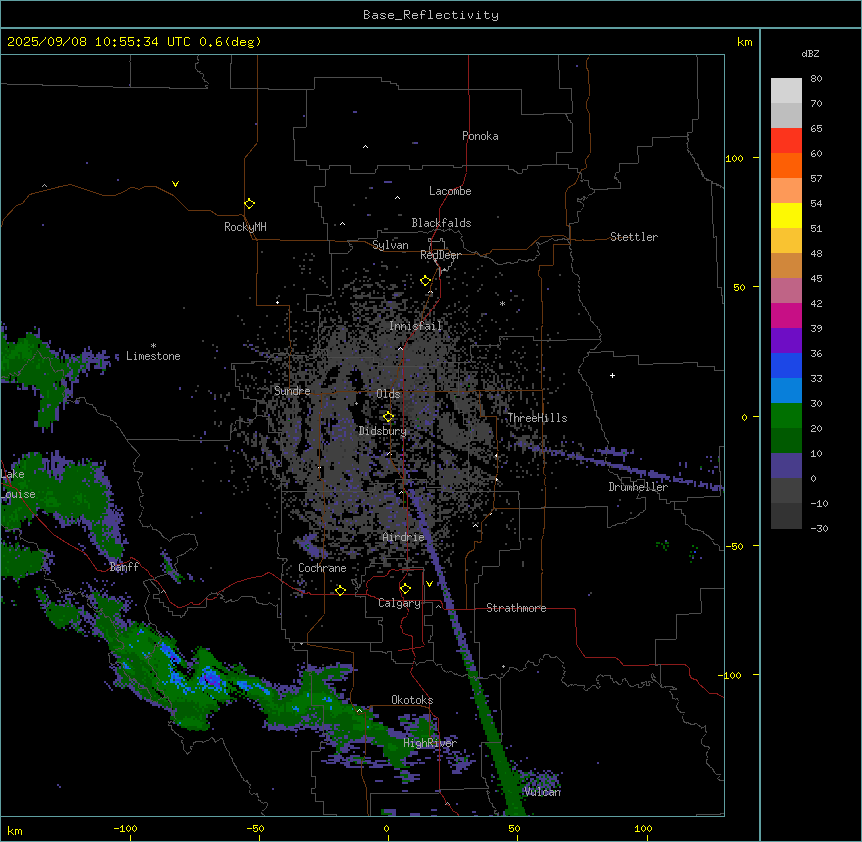
Task: Click the white 70–80 dBZ legend swatch
Action: pyautogui.click(x=786, y=90)
